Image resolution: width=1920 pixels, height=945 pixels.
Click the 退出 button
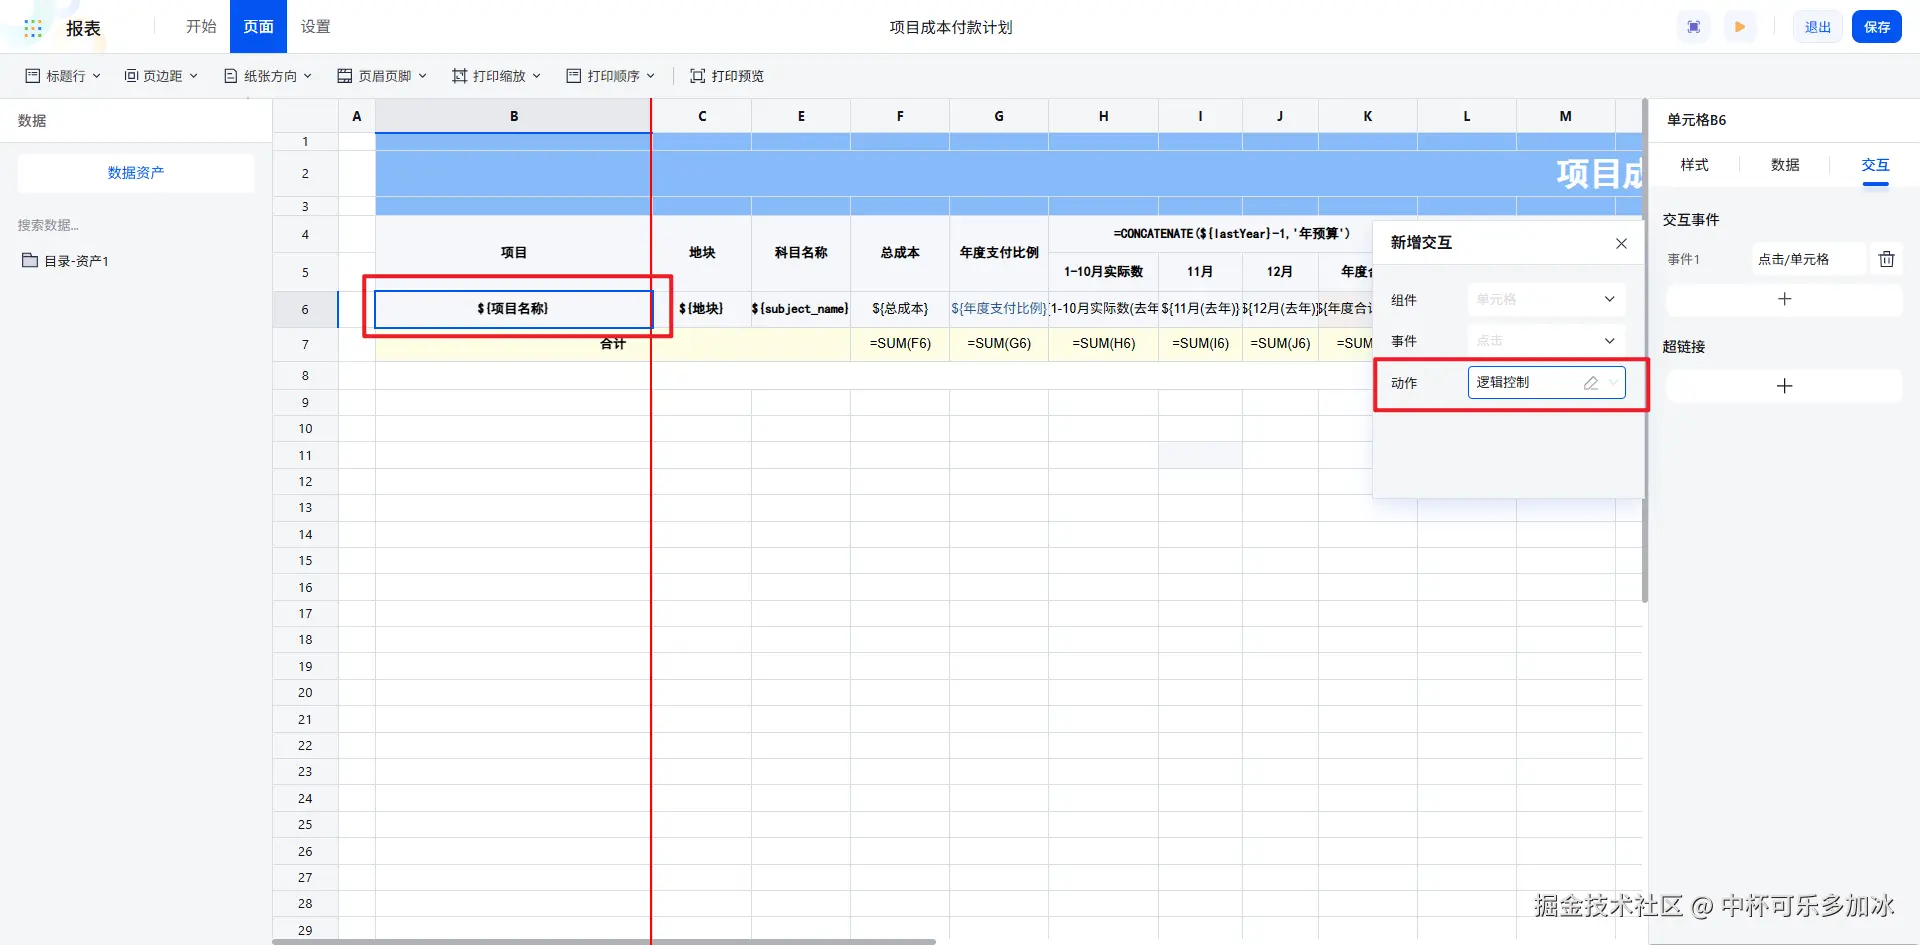tap(1817, 27)
